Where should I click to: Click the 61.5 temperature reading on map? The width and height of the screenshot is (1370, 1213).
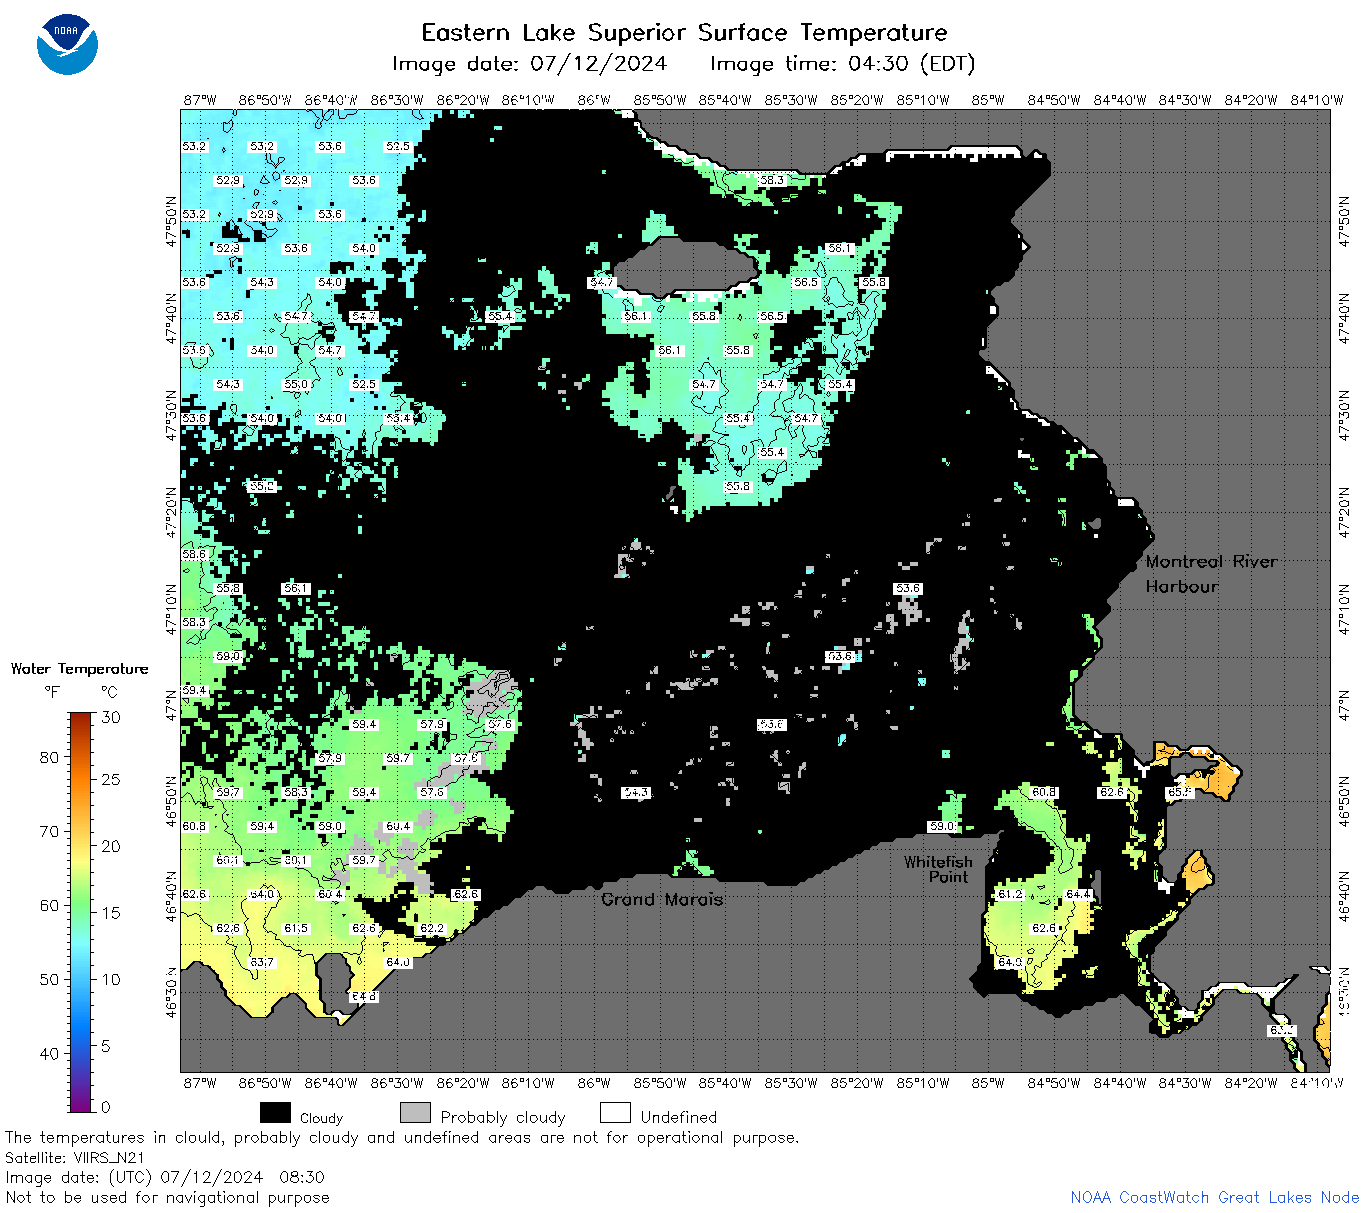coord(296,928)
